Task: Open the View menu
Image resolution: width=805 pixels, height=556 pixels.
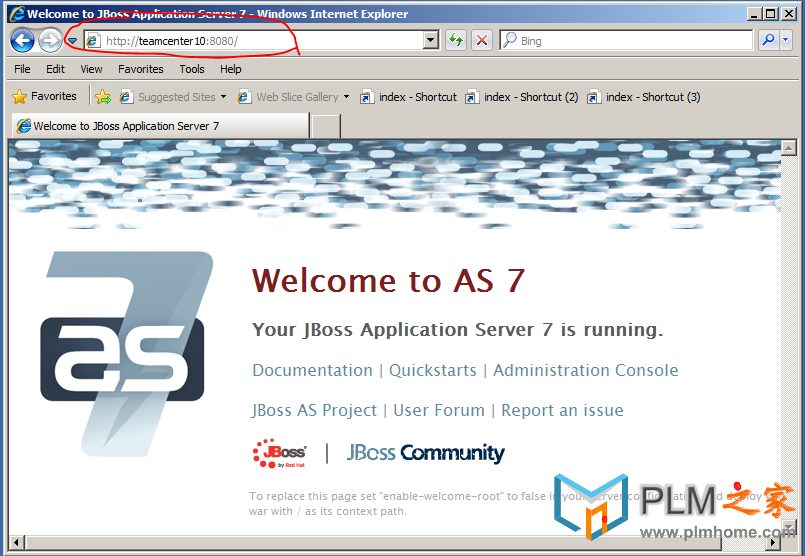Action: tap(91, 69)
